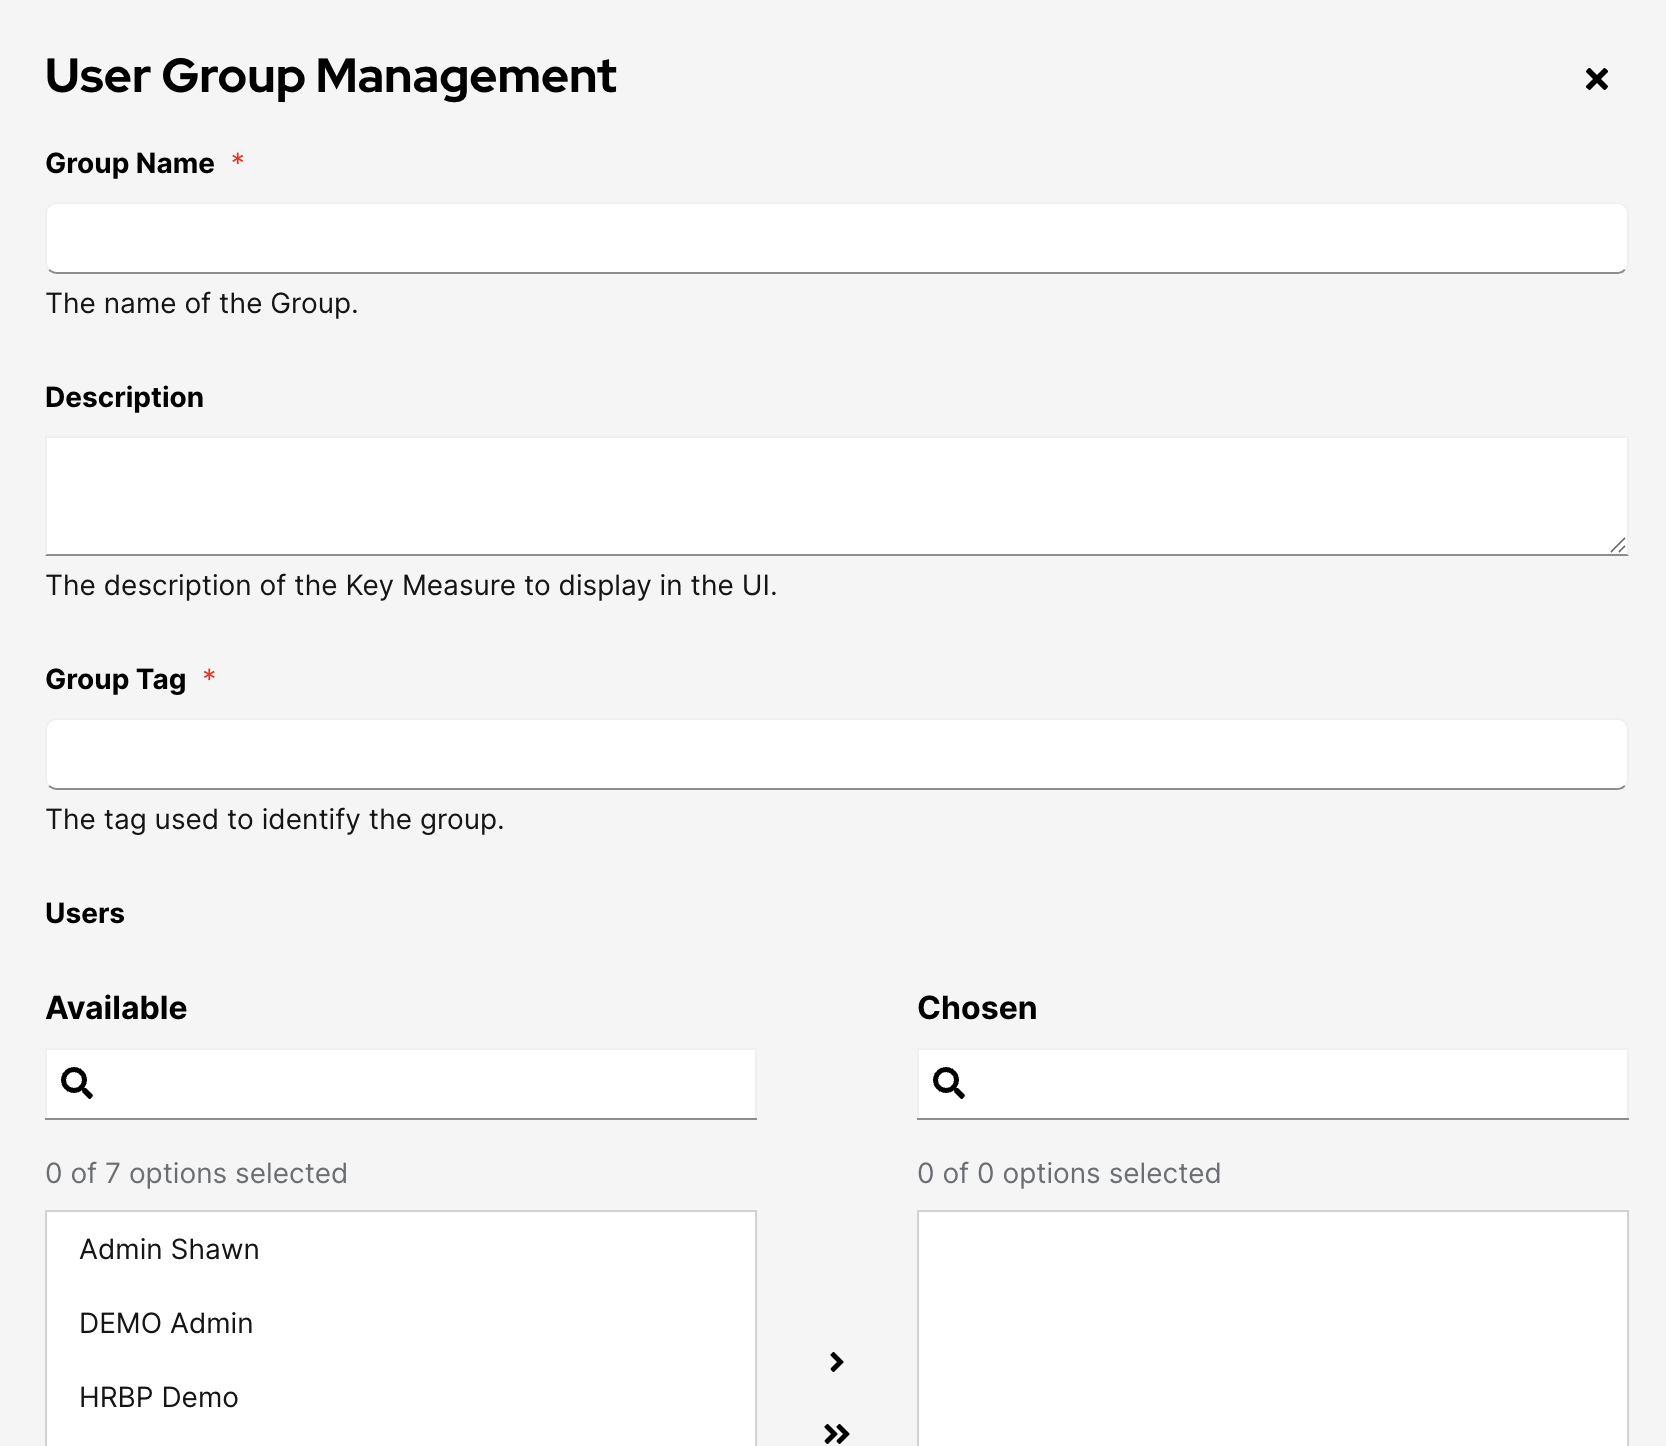Screen dimensions: 1666x1446
Task: Click the Group Name field label
Action: pos(130,164)
